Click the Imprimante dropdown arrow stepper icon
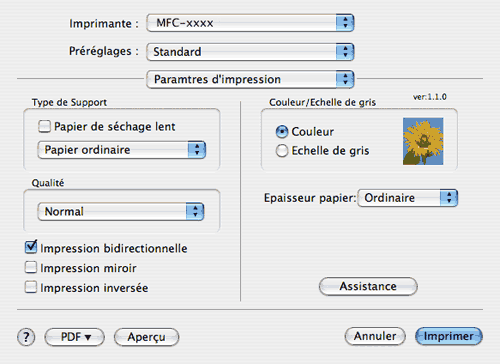Screen dimensions: 500x364 tap(345, 23)
